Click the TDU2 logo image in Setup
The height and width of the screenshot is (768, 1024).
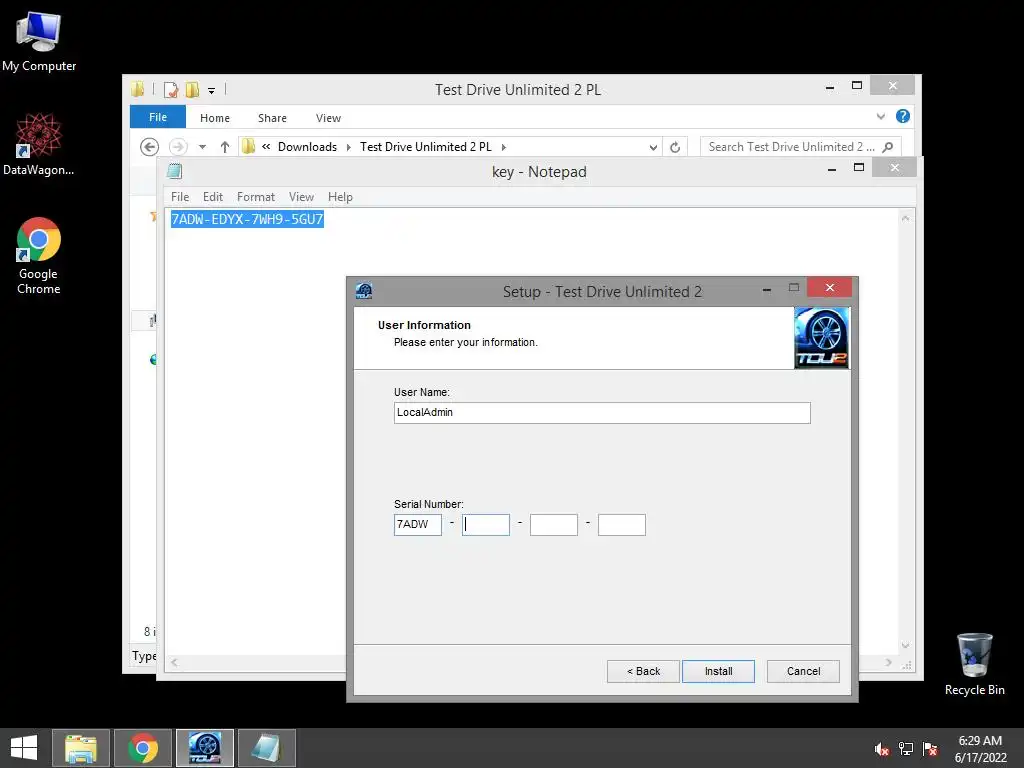[822, 338]
